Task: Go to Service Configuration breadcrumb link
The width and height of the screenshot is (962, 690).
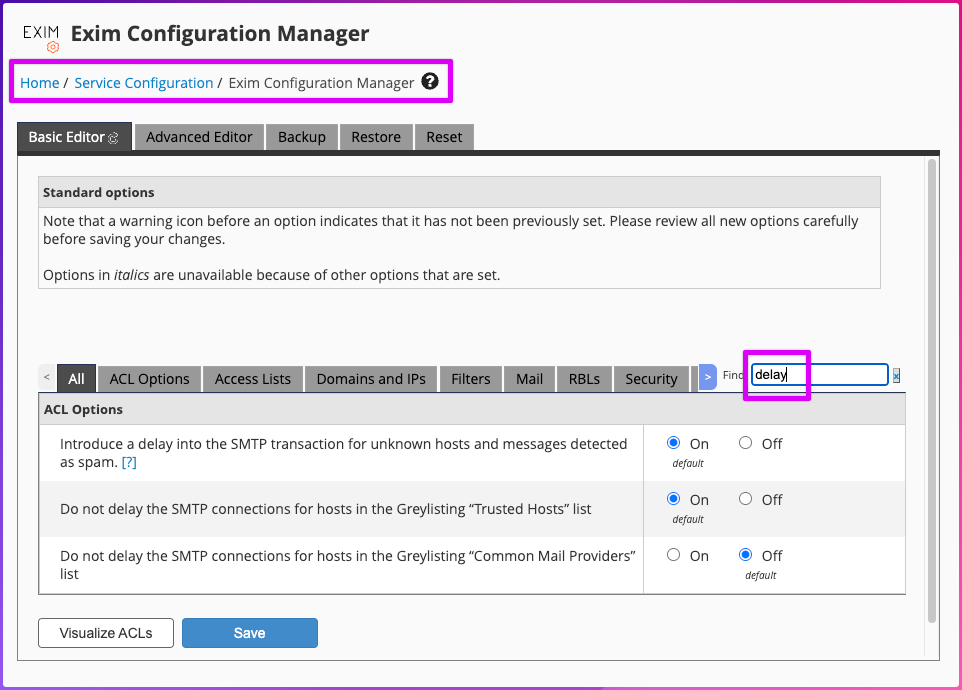Action: point(144,83)
